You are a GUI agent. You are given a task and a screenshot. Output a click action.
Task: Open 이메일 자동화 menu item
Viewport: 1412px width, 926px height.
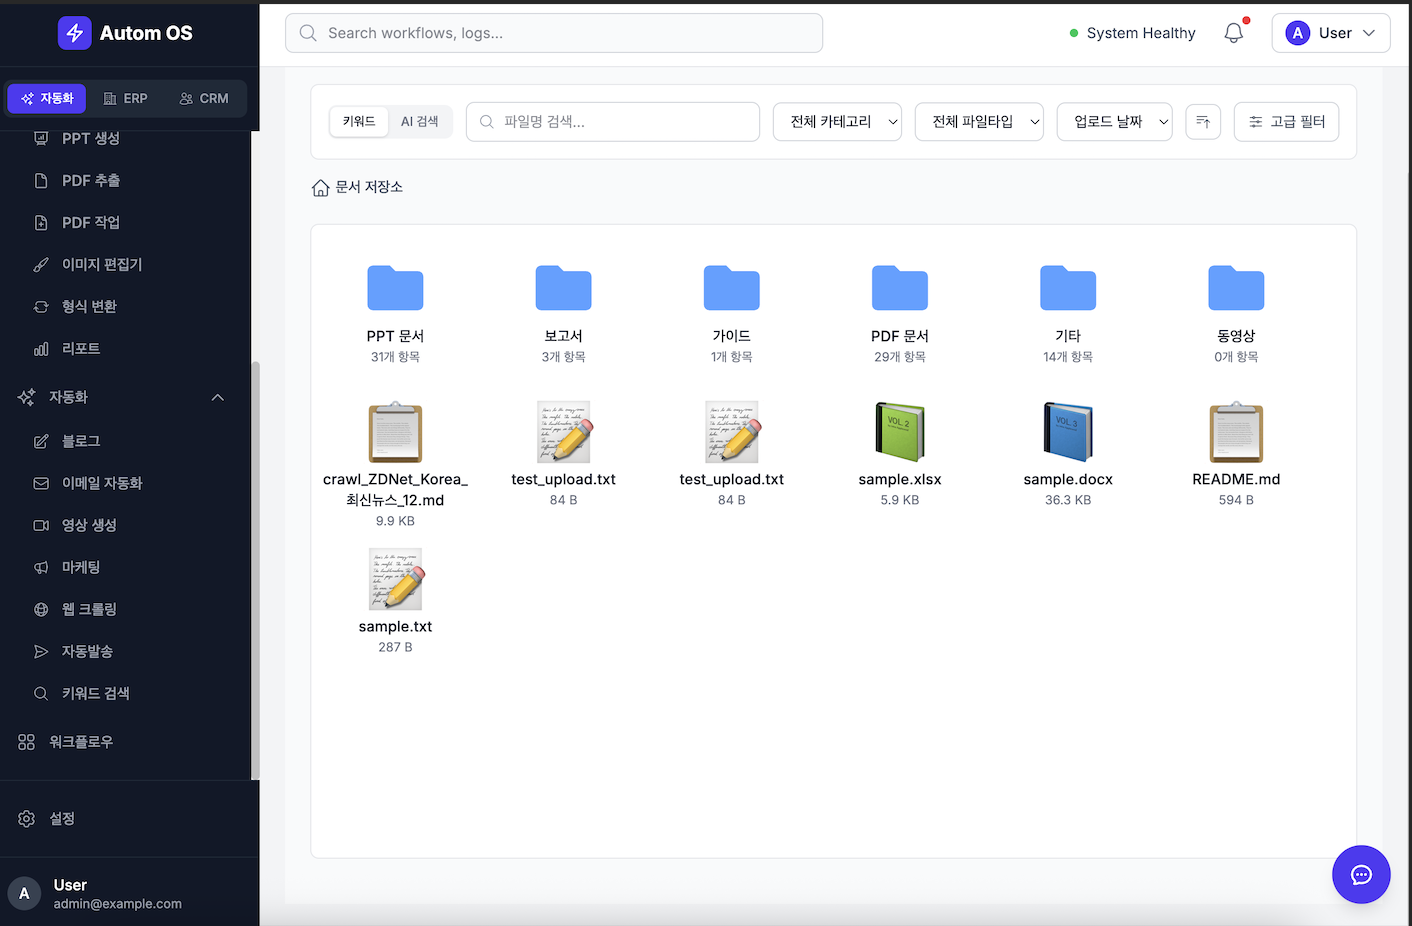101,483
